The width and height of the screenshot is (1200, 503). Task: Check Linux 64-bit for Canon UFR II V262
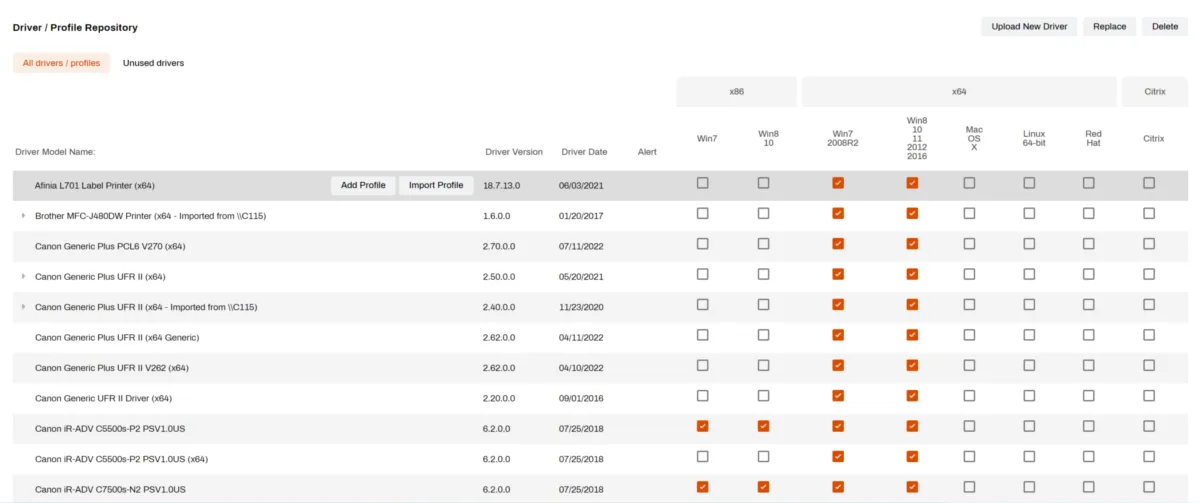click(x=1029, y=365)
